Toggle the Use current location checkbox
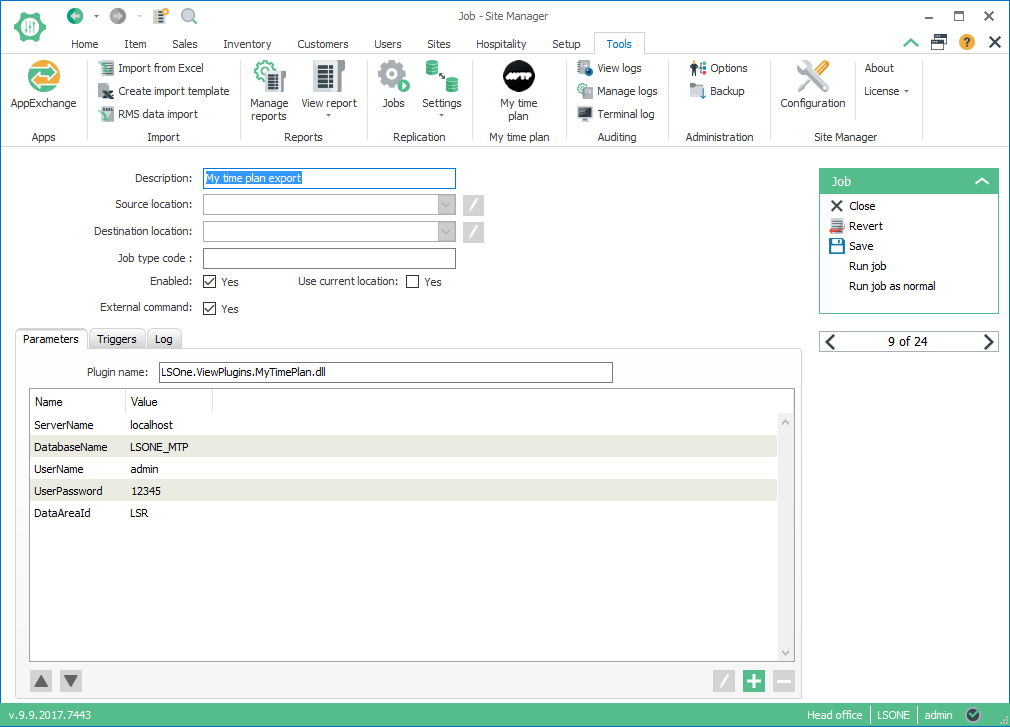Viewport: 1010px width, 727px height. coord(413,282)
